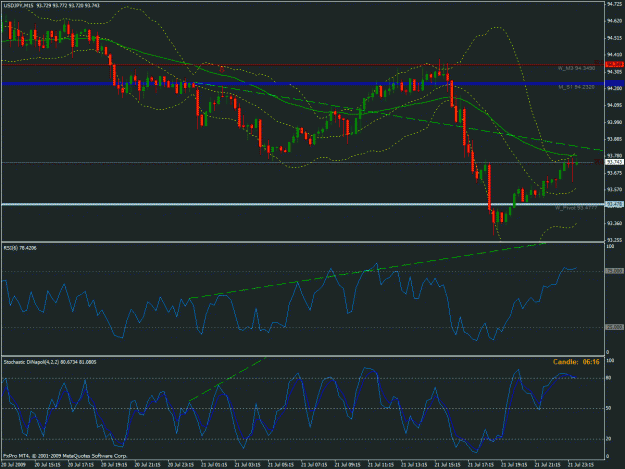Click the 21 Jul 05:15 time axis label
Screen dimensions: 625x469
point(281,465)
